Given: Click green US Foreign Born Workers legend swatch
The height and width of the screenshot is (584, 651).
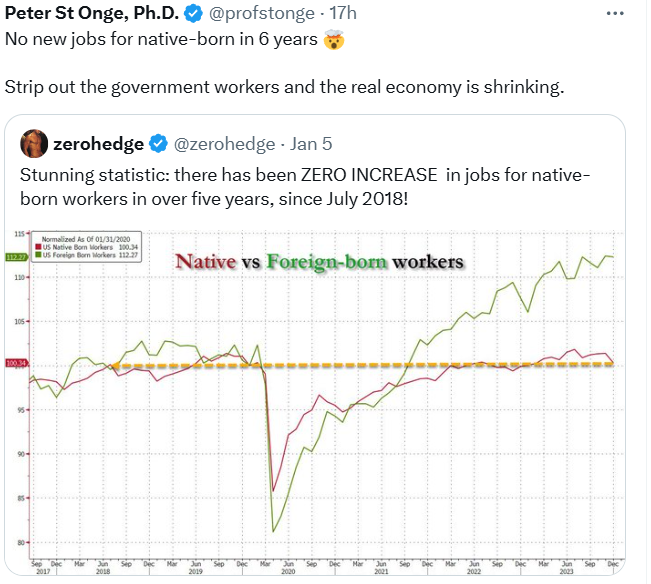Looking at the screenshot, I should pos(38,252).
